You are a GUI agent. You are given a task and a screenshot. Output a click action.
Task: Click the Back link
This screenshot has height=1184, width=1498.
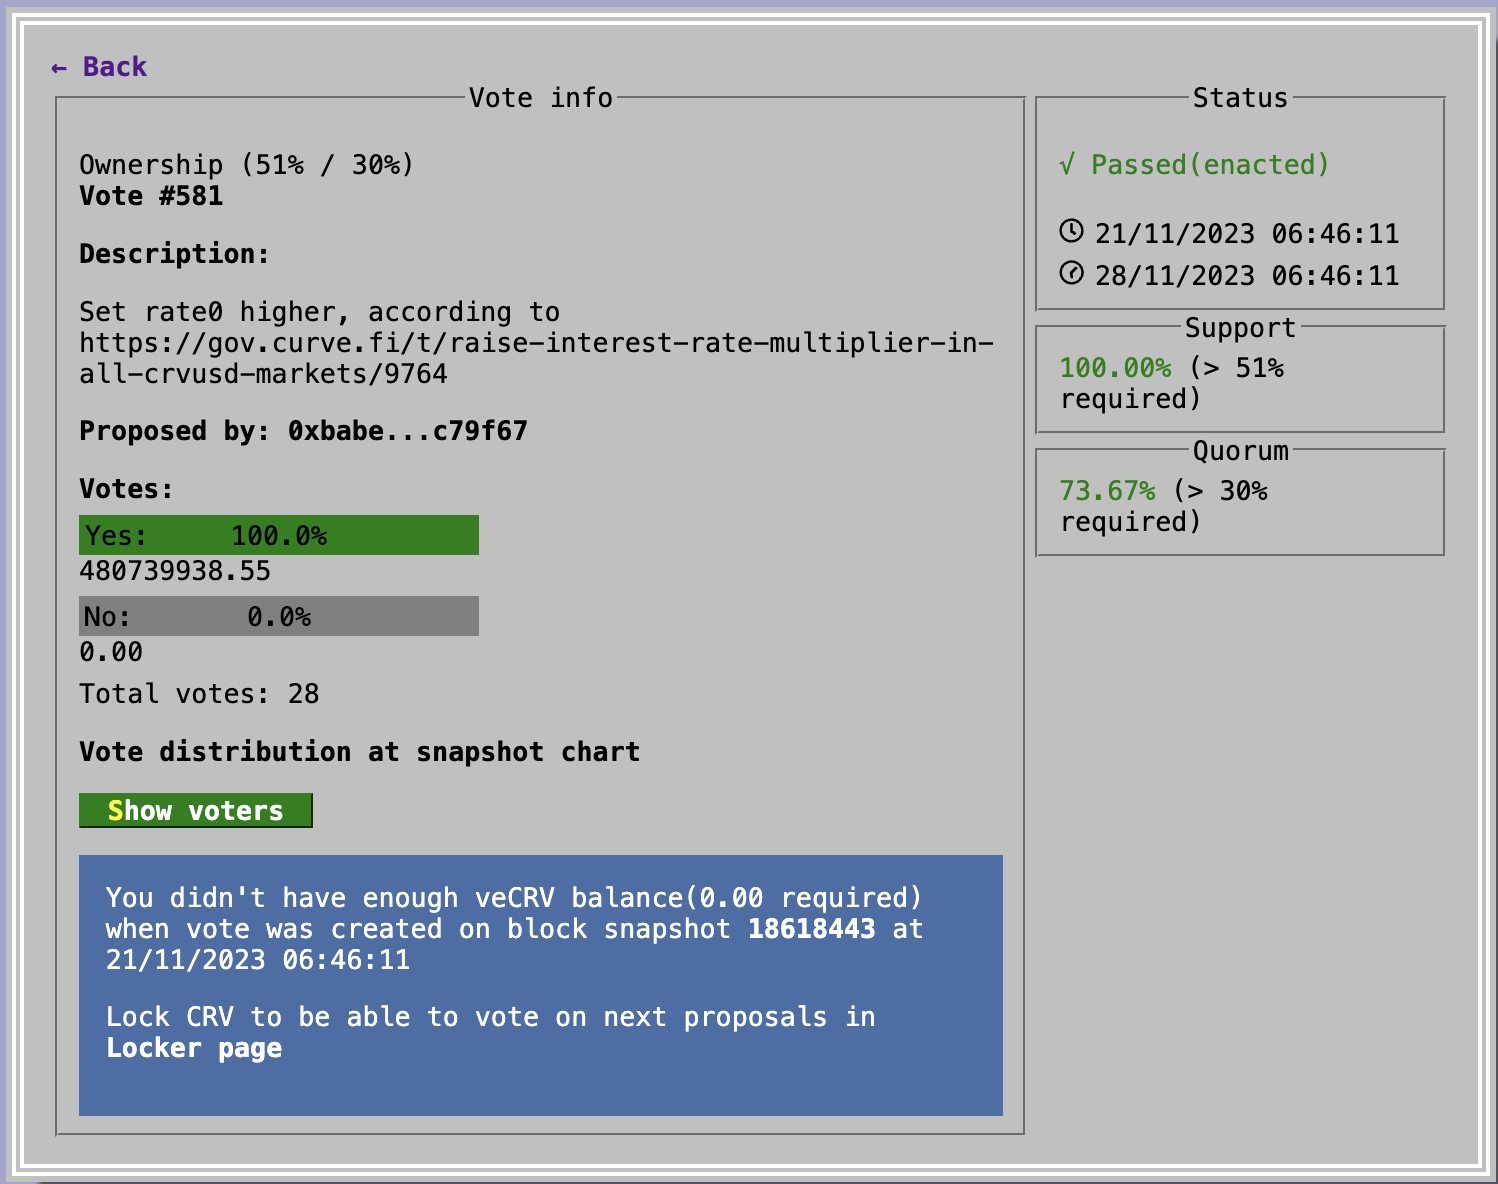click(114, 67)
